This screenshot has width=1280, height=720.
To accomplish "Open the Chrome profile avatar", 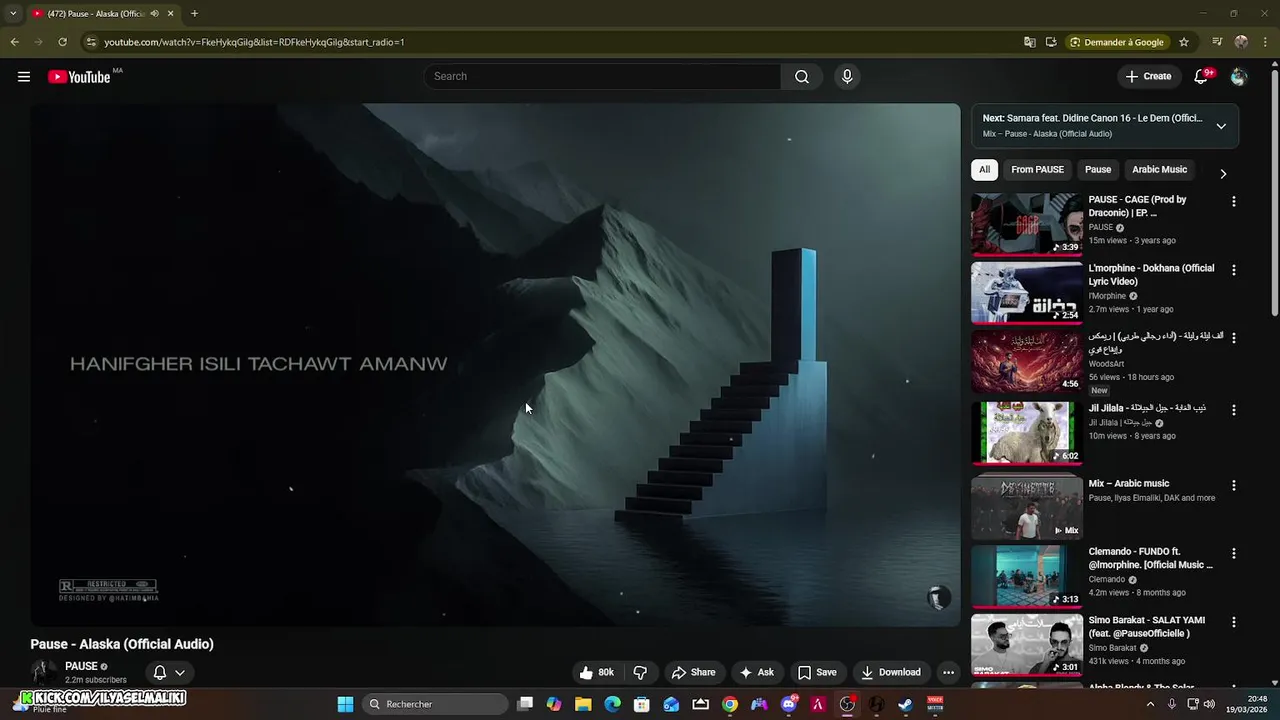I will click(x=1241, y=42).
